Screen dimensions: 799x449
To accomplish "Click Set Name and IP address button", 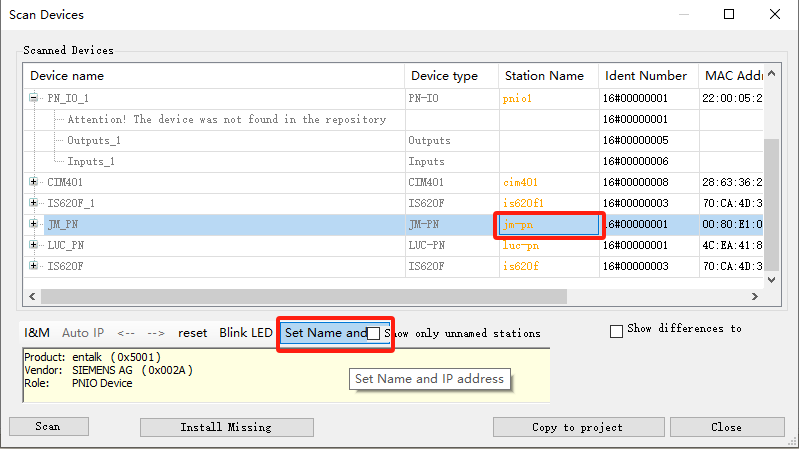I will (x=324, y=333).
